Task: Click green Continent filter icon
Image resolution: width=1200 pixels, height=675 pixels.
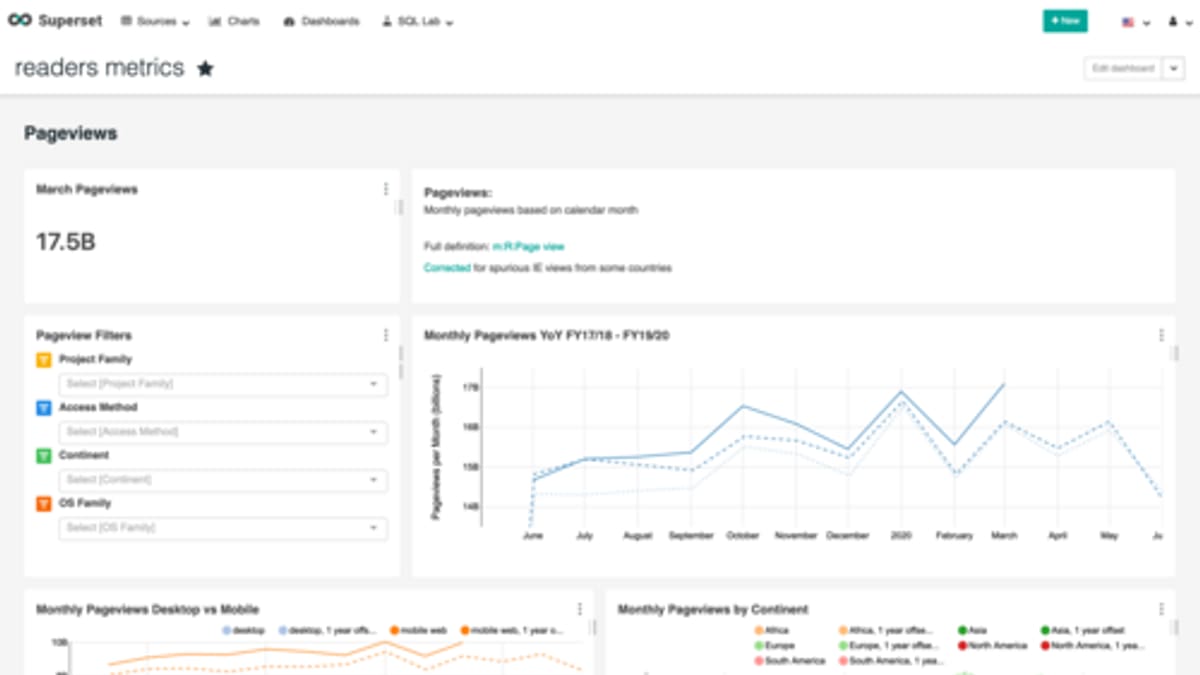Action: [x=43, y=456]
